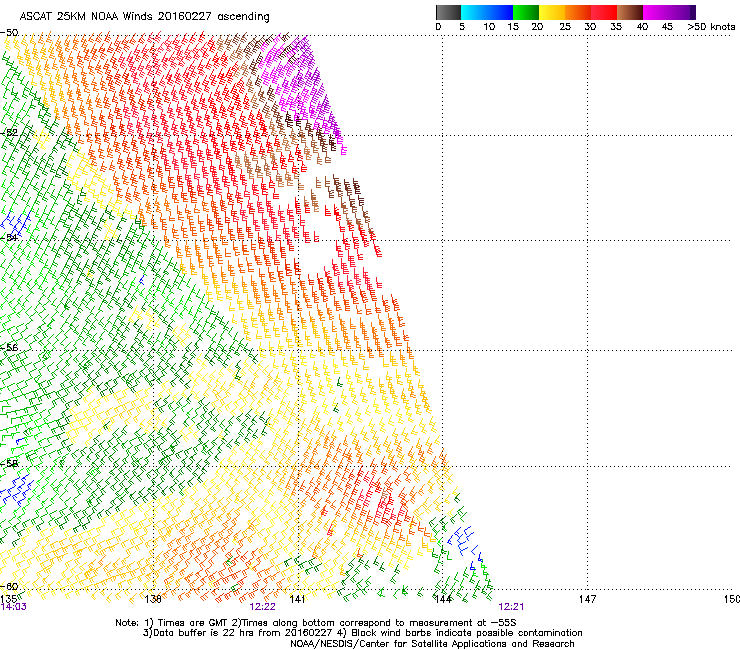Screen dimensions: 740x650
Task: Click the '35' tick on the knots legend
Action: (616, 27)
